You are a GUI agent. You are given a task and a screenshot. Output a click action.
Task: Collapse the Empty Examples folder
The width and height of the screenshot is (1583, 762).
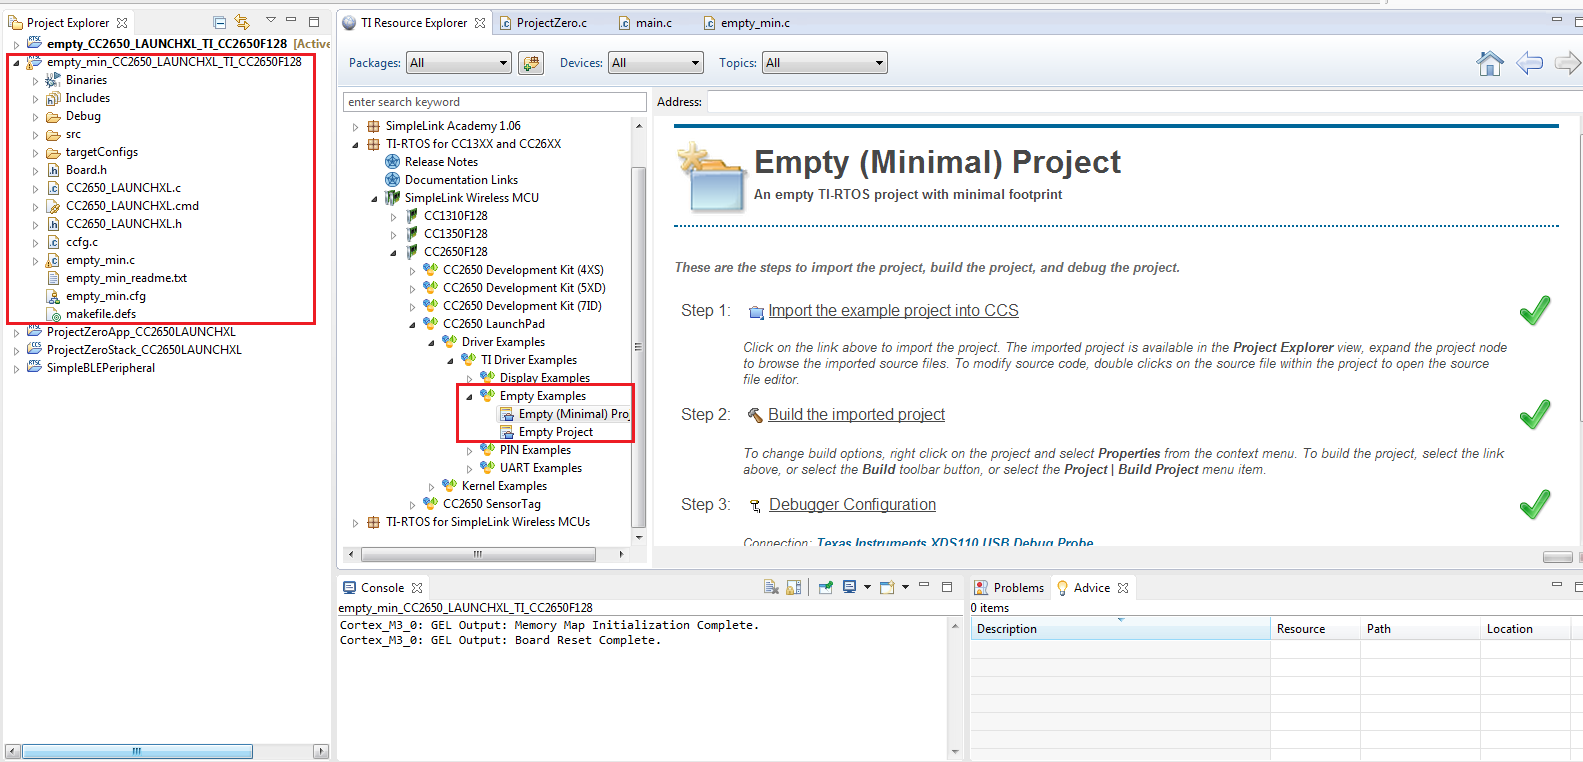pyautogui.click(x=469, y=396)
